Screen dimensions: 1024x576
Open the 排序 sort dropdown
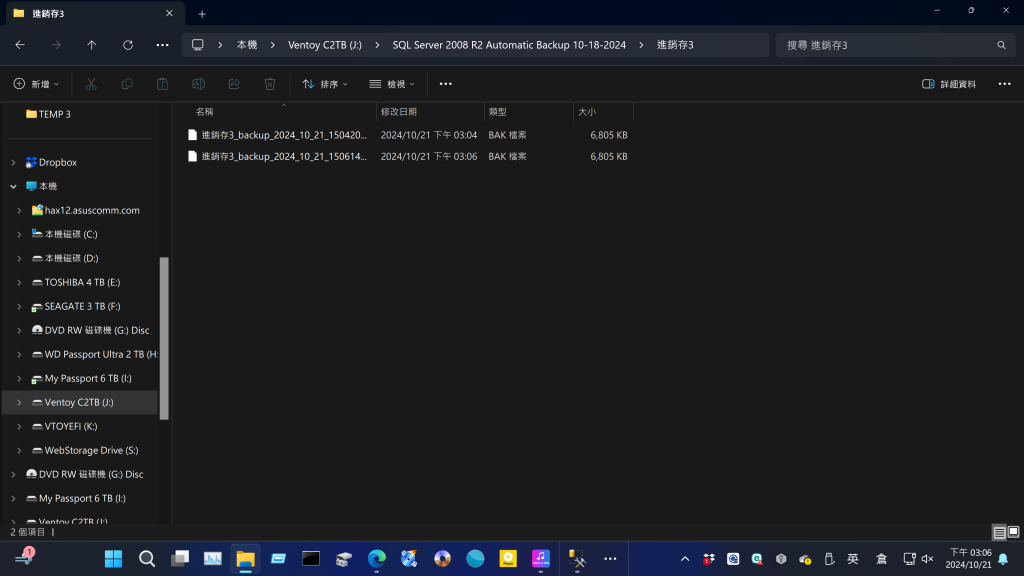point(325,84)
